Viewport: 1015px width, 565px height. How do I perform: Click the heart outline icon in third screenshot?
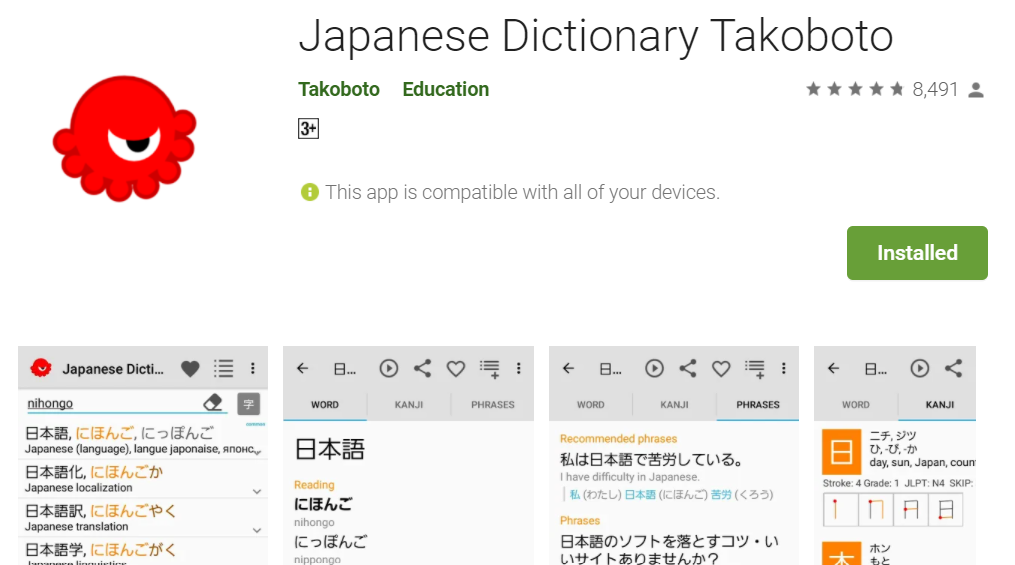click(x=721, y=369)
